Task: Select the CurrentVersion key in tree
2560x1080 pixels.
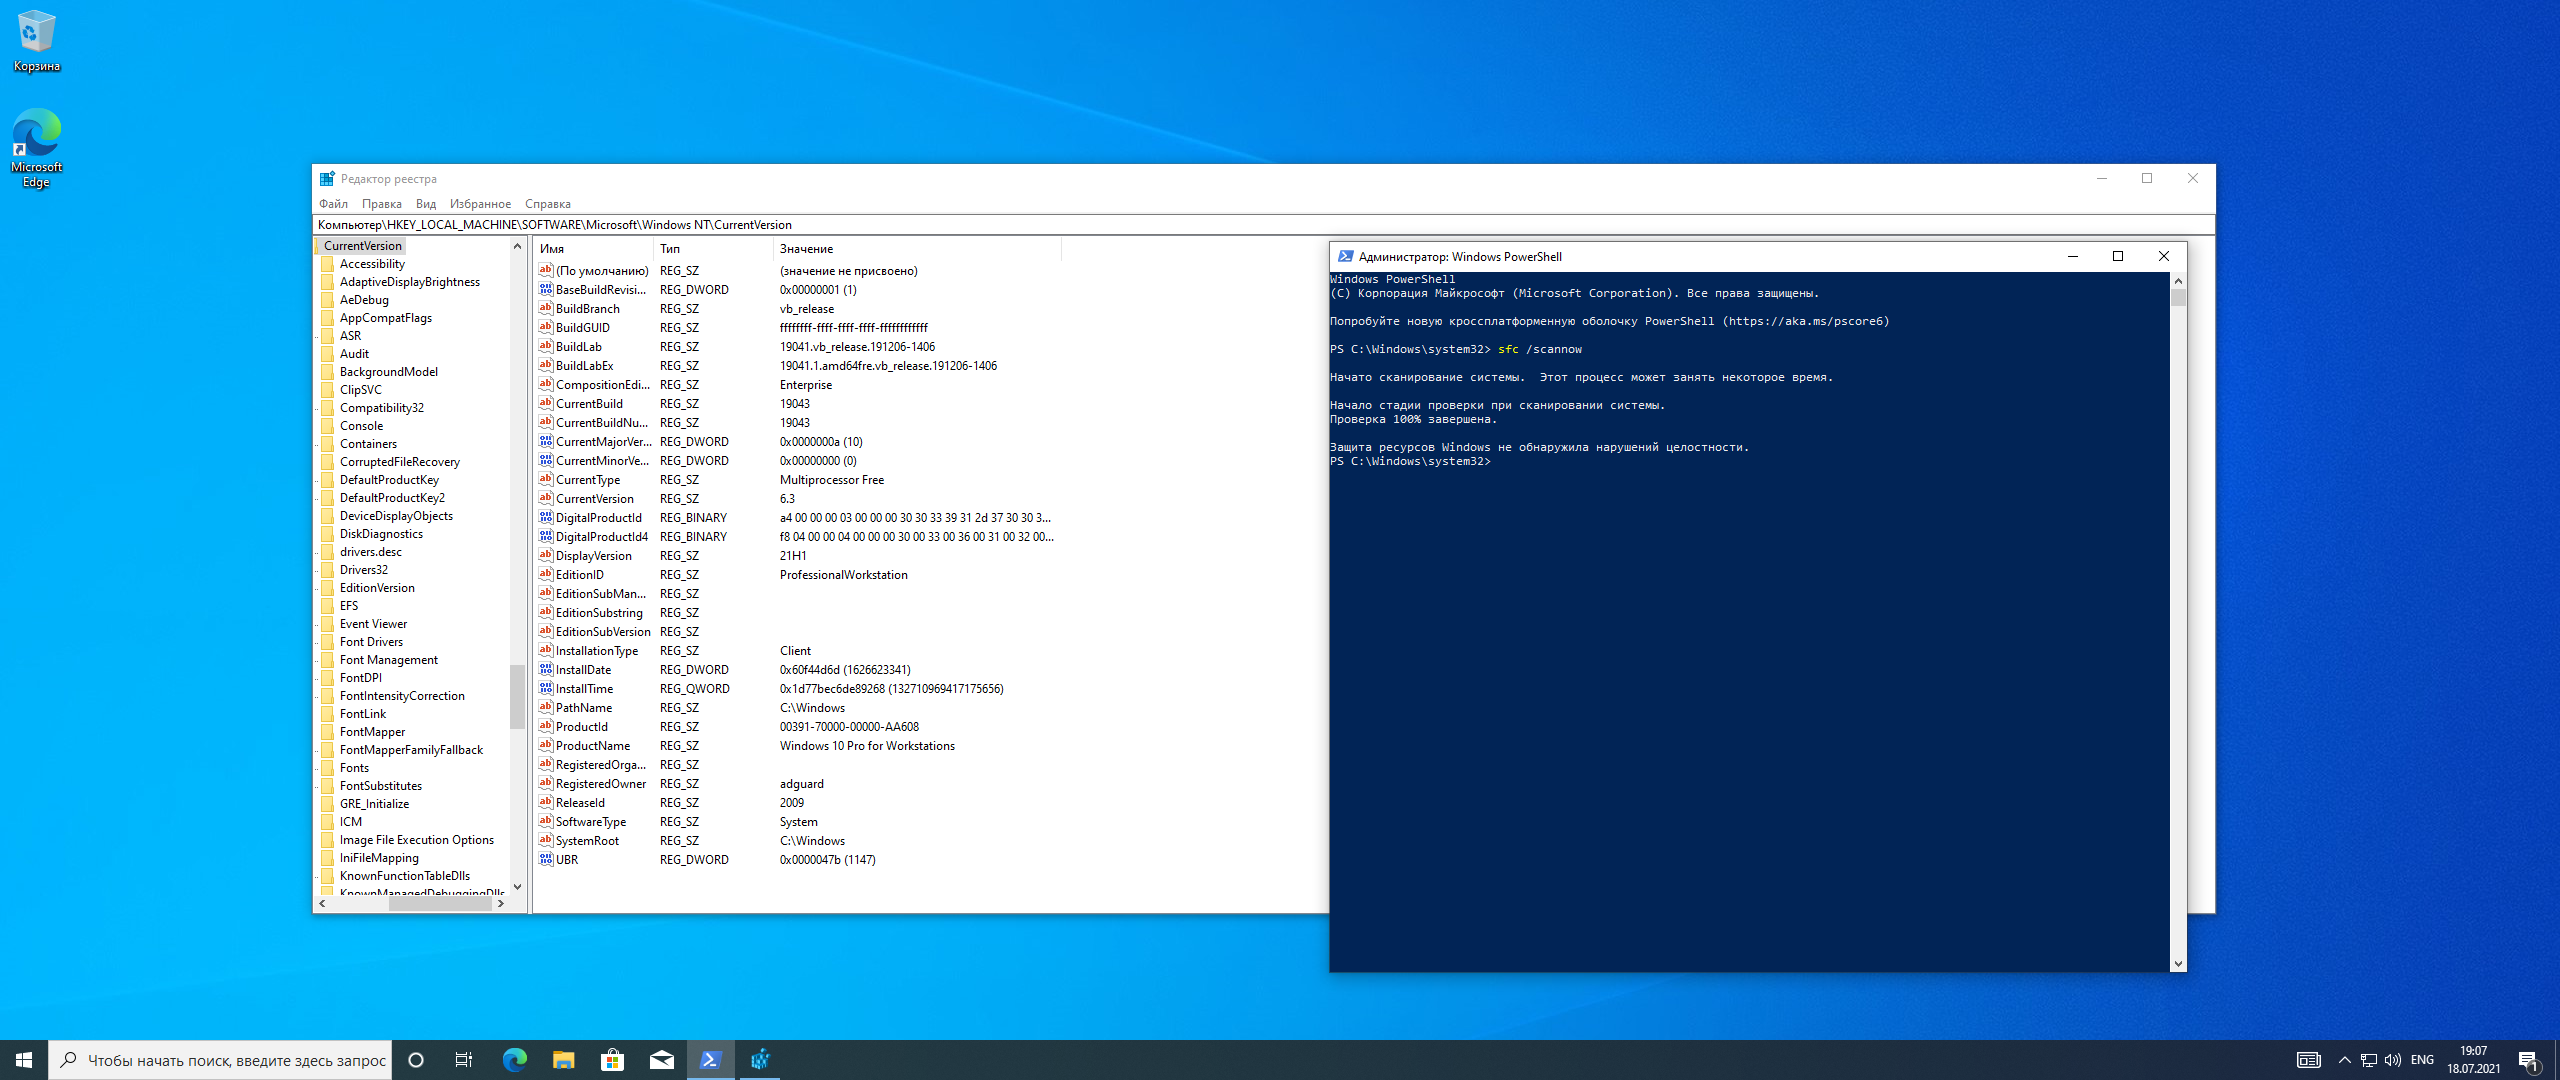Action: (x=362, y=246)
